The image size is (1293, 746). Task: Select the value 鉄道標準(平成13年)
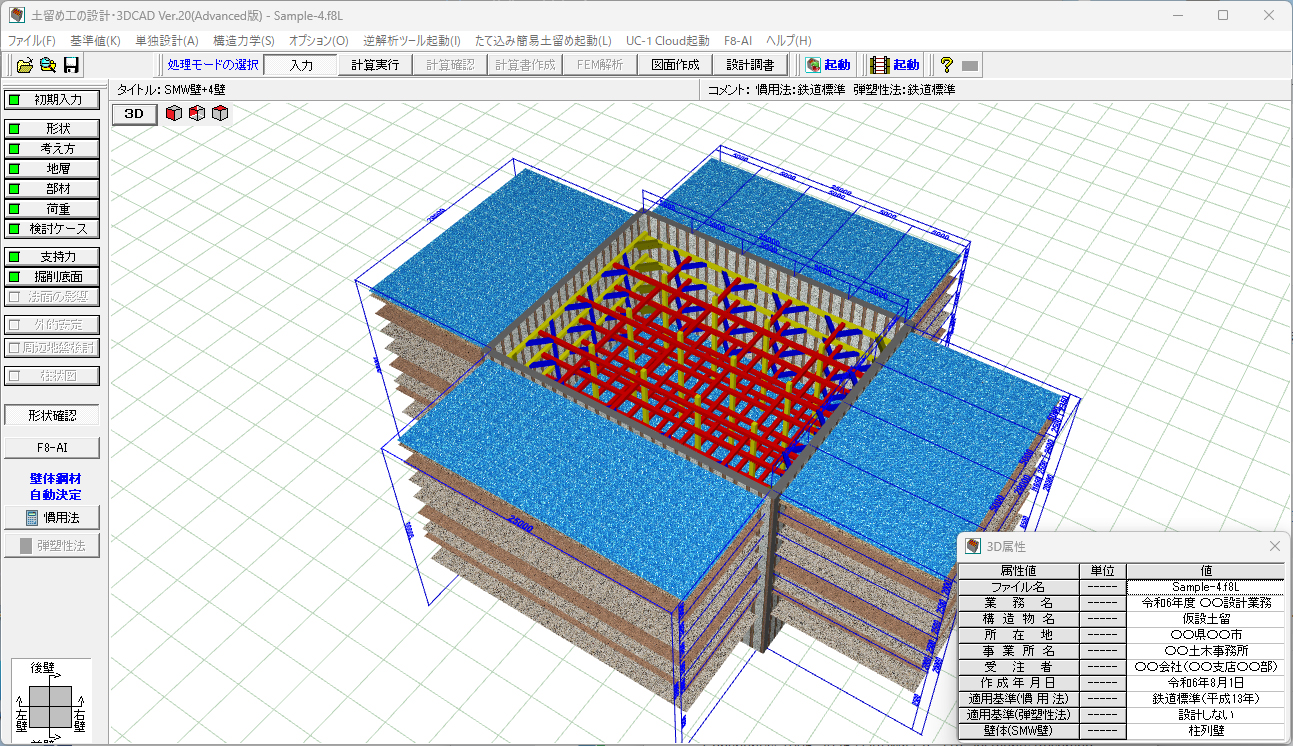click(x=1205, y=699)
